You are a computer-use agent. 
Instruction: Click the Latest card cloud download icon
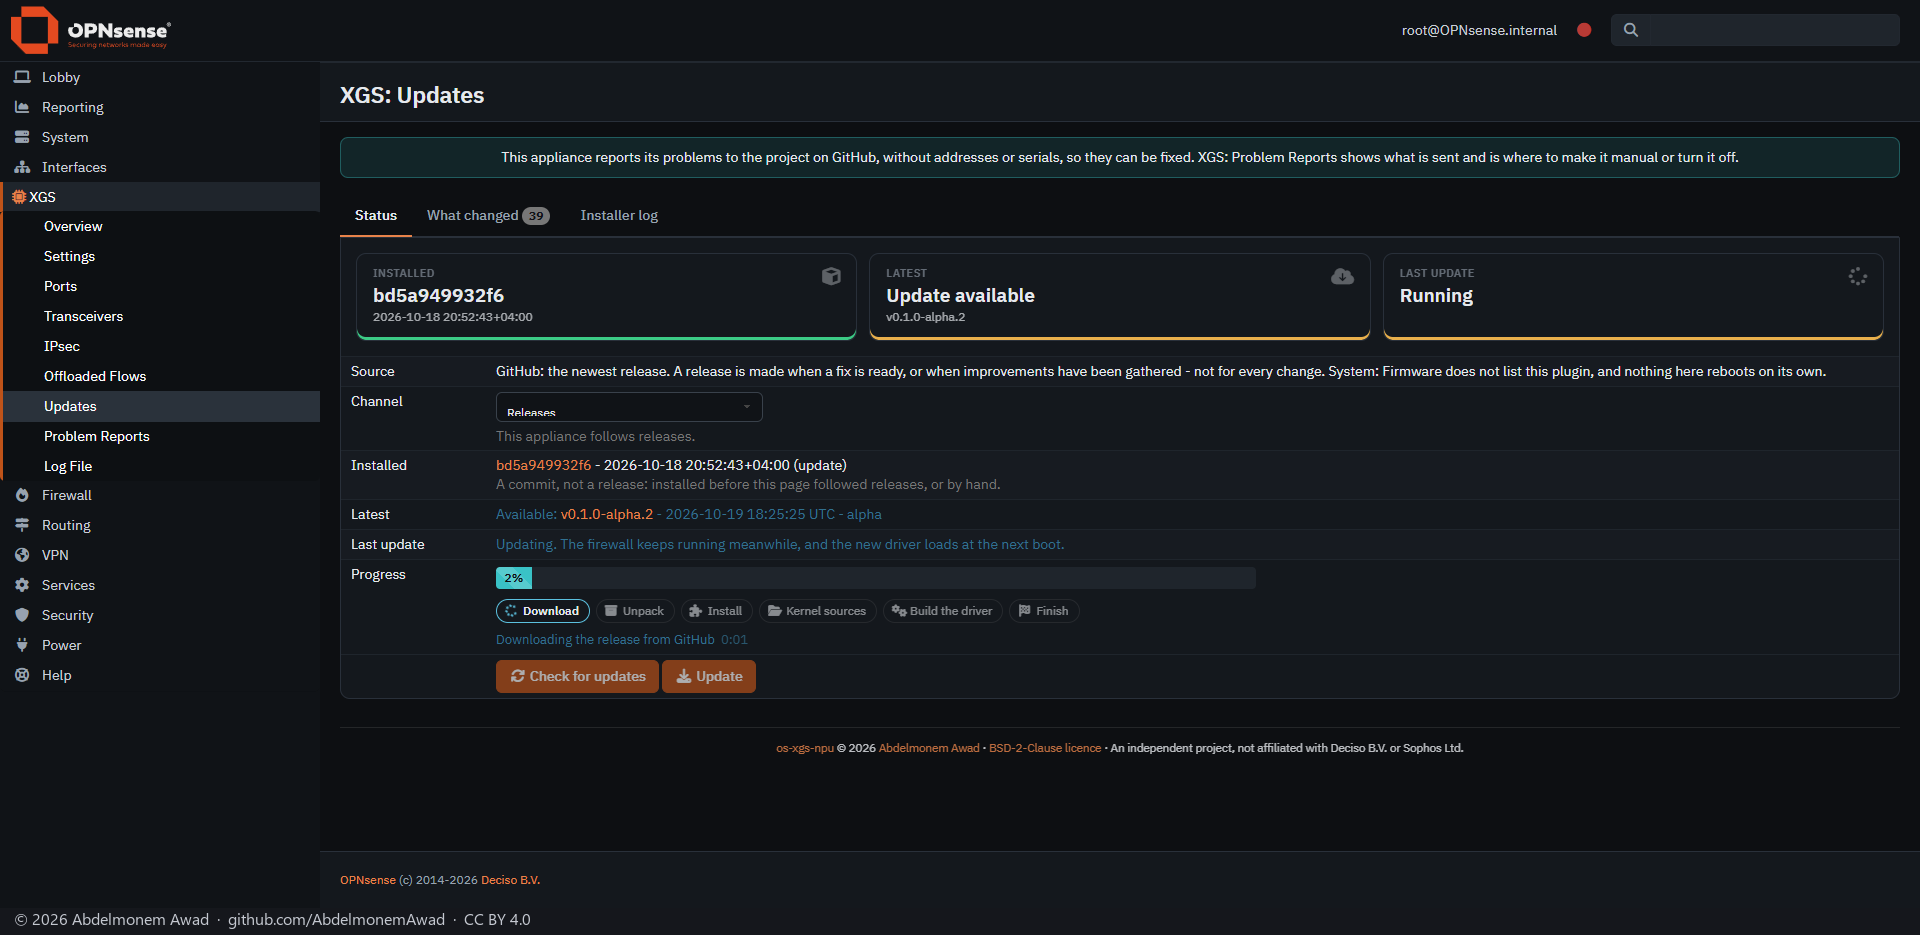[1342, 276]
